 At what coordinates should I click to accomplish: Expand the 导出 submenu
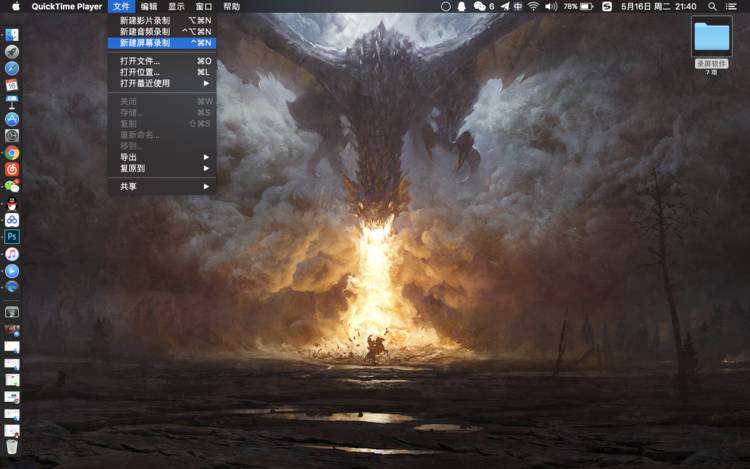162,157
